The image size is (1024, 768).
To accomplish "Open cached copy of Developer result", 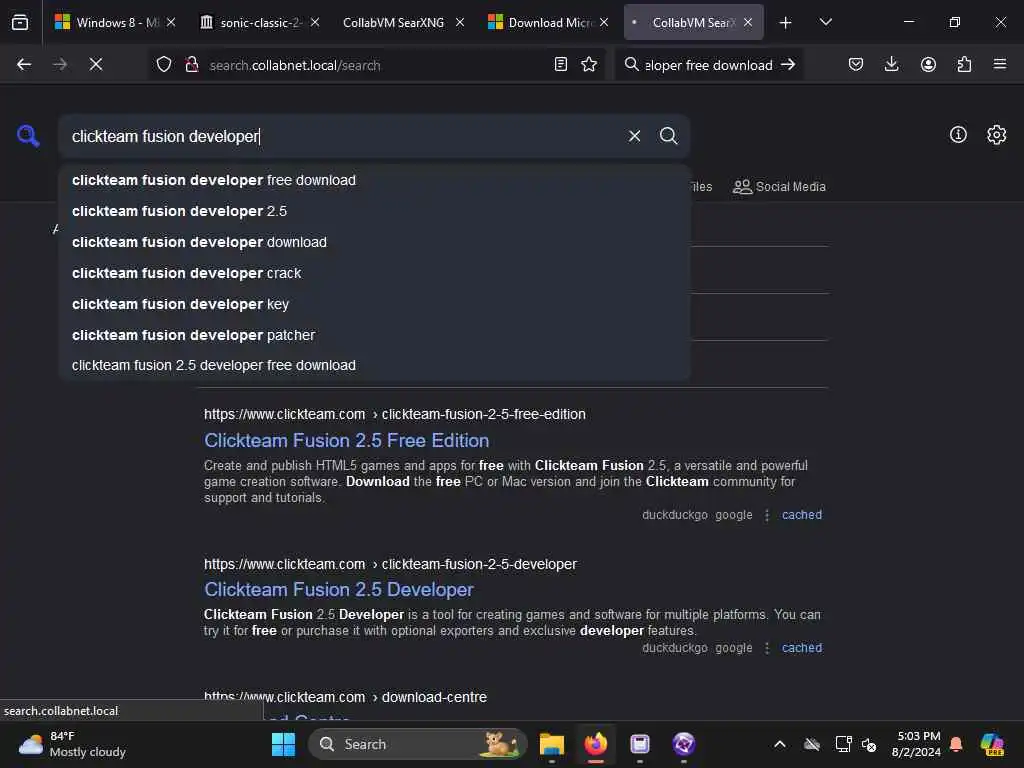I will coord(802,648).
